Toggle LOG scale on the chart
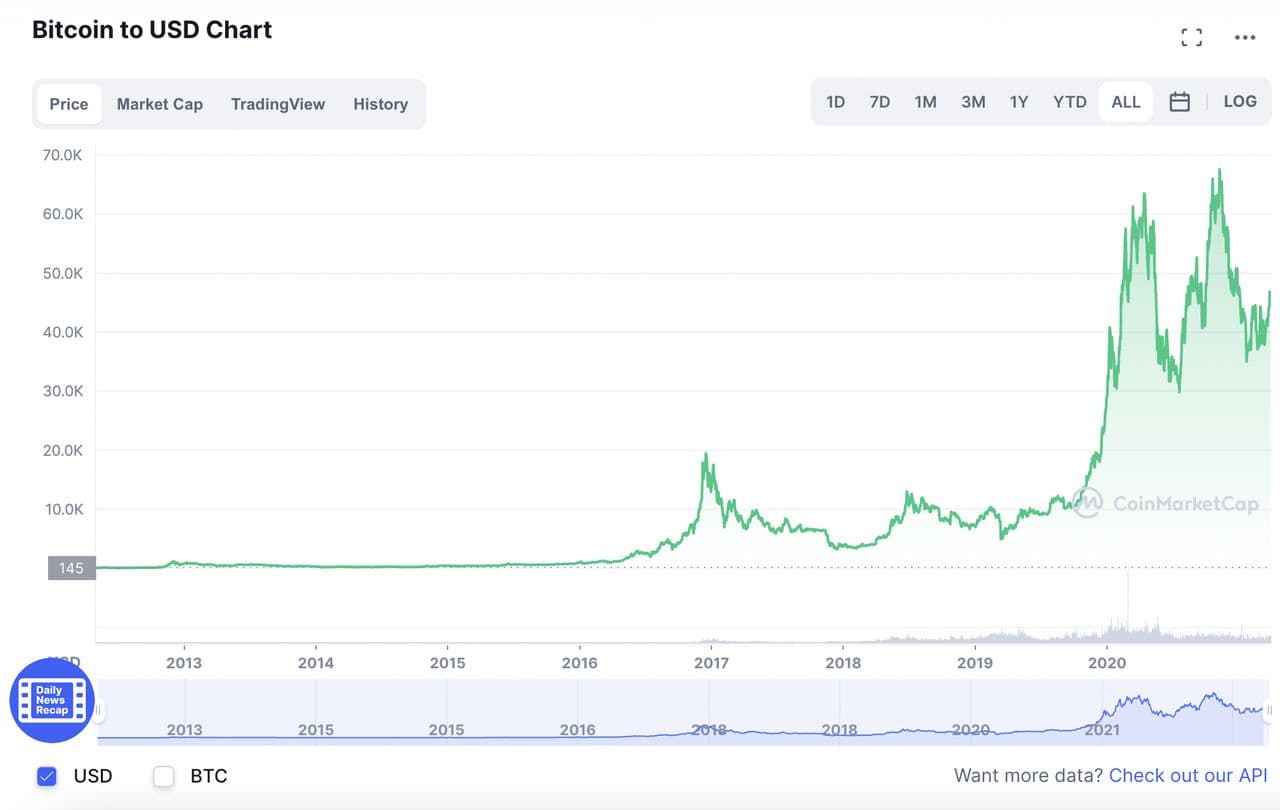 (1240, 102)
